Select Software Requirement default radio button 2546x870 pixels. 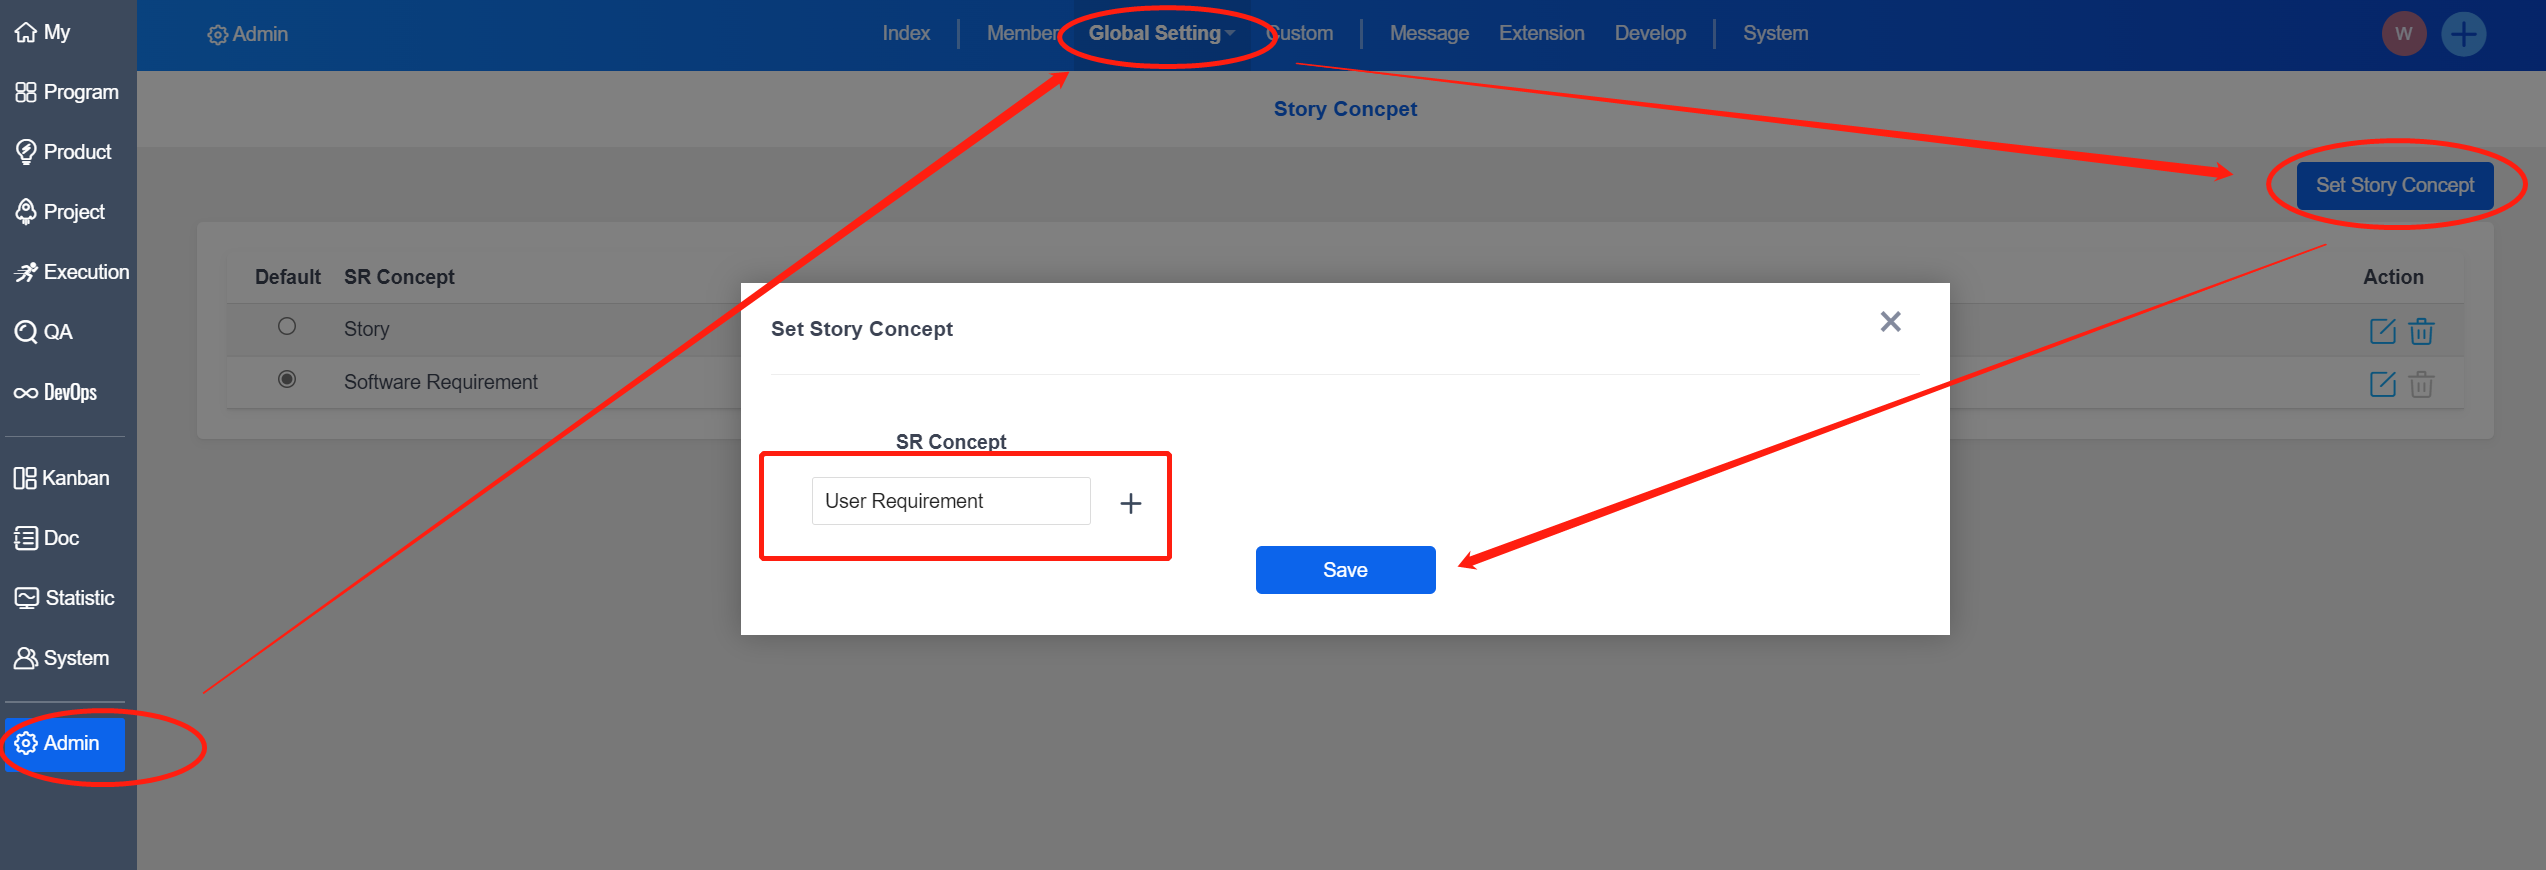[x=287, y=379]
